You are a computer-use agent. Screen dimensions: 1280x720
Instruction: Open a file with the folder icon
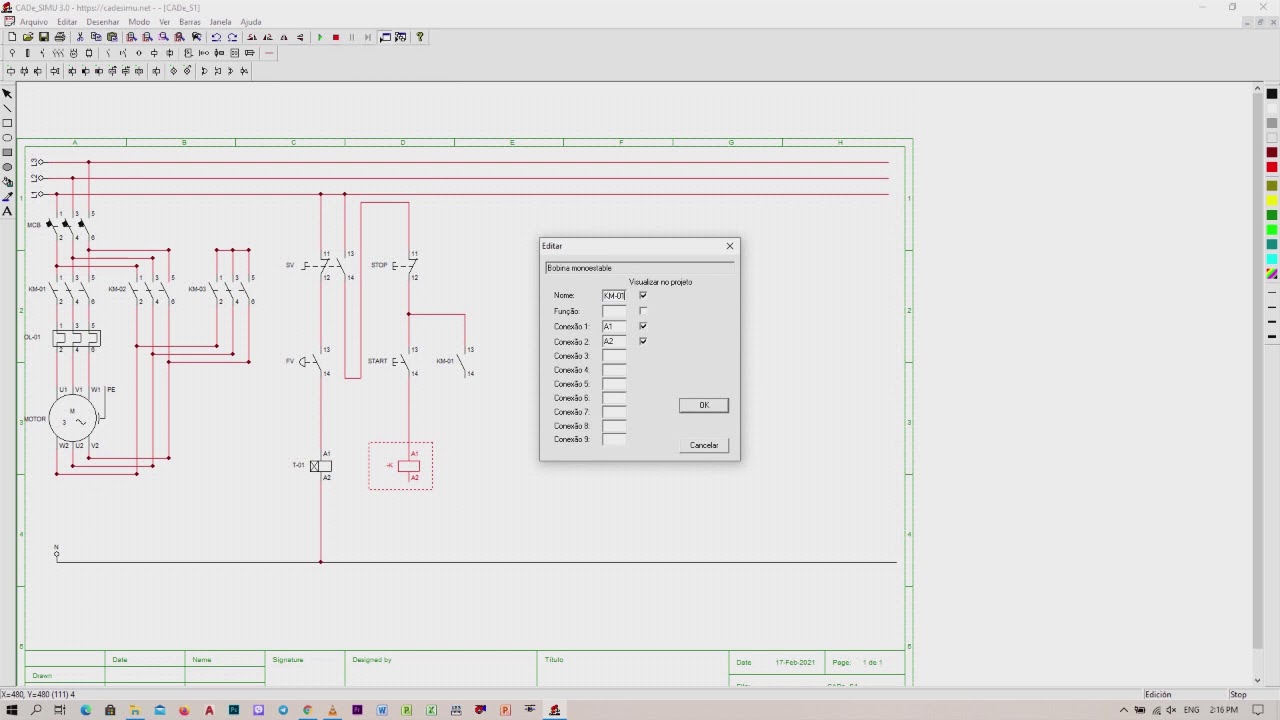(x=28, y=37)
